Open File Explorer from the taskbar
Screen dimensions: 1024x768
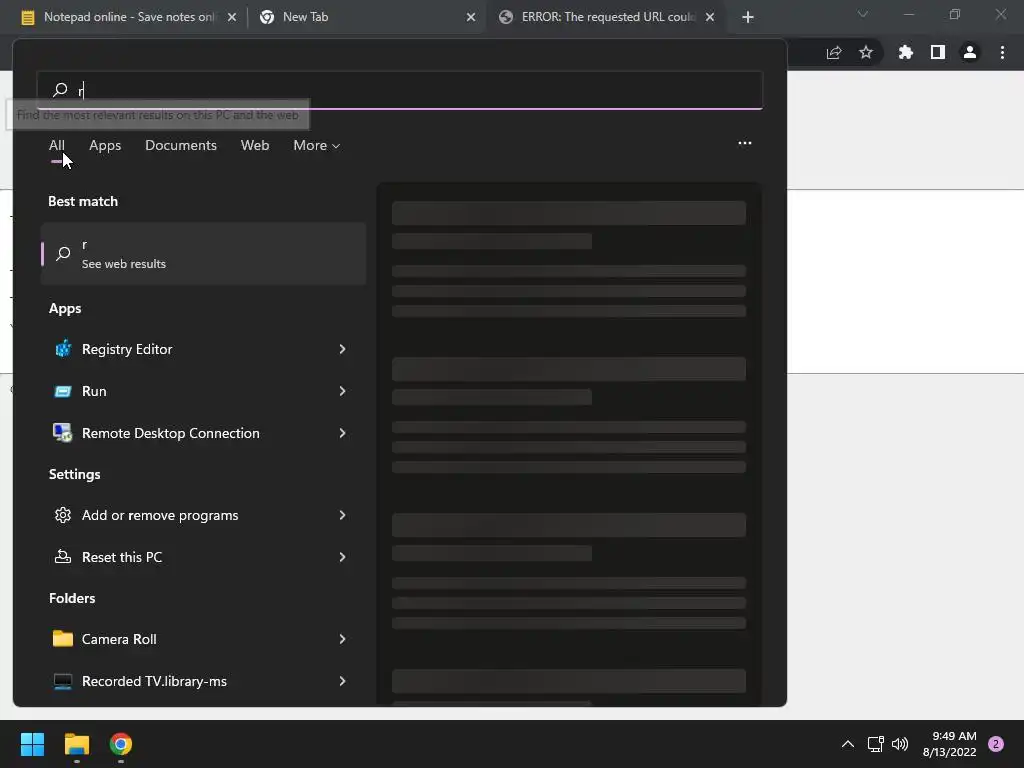(76, 744)
